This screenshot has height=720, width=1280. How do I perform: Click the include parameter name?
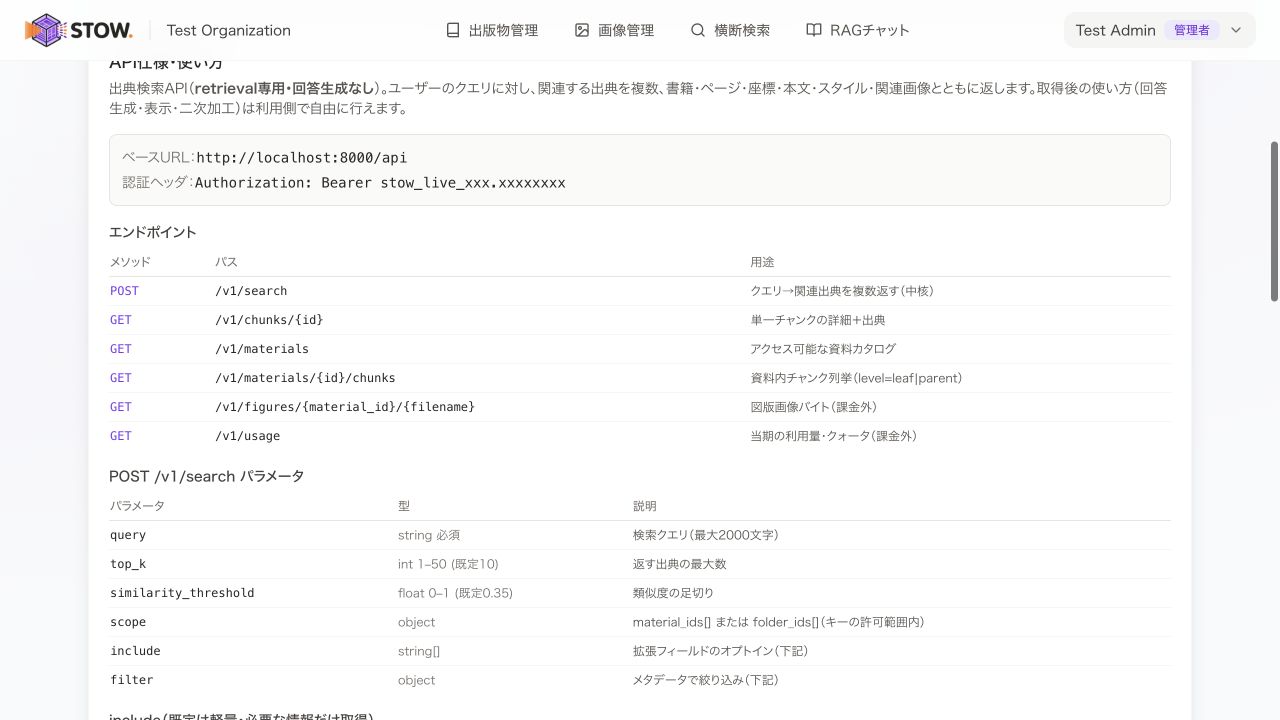tap(135, 651)
